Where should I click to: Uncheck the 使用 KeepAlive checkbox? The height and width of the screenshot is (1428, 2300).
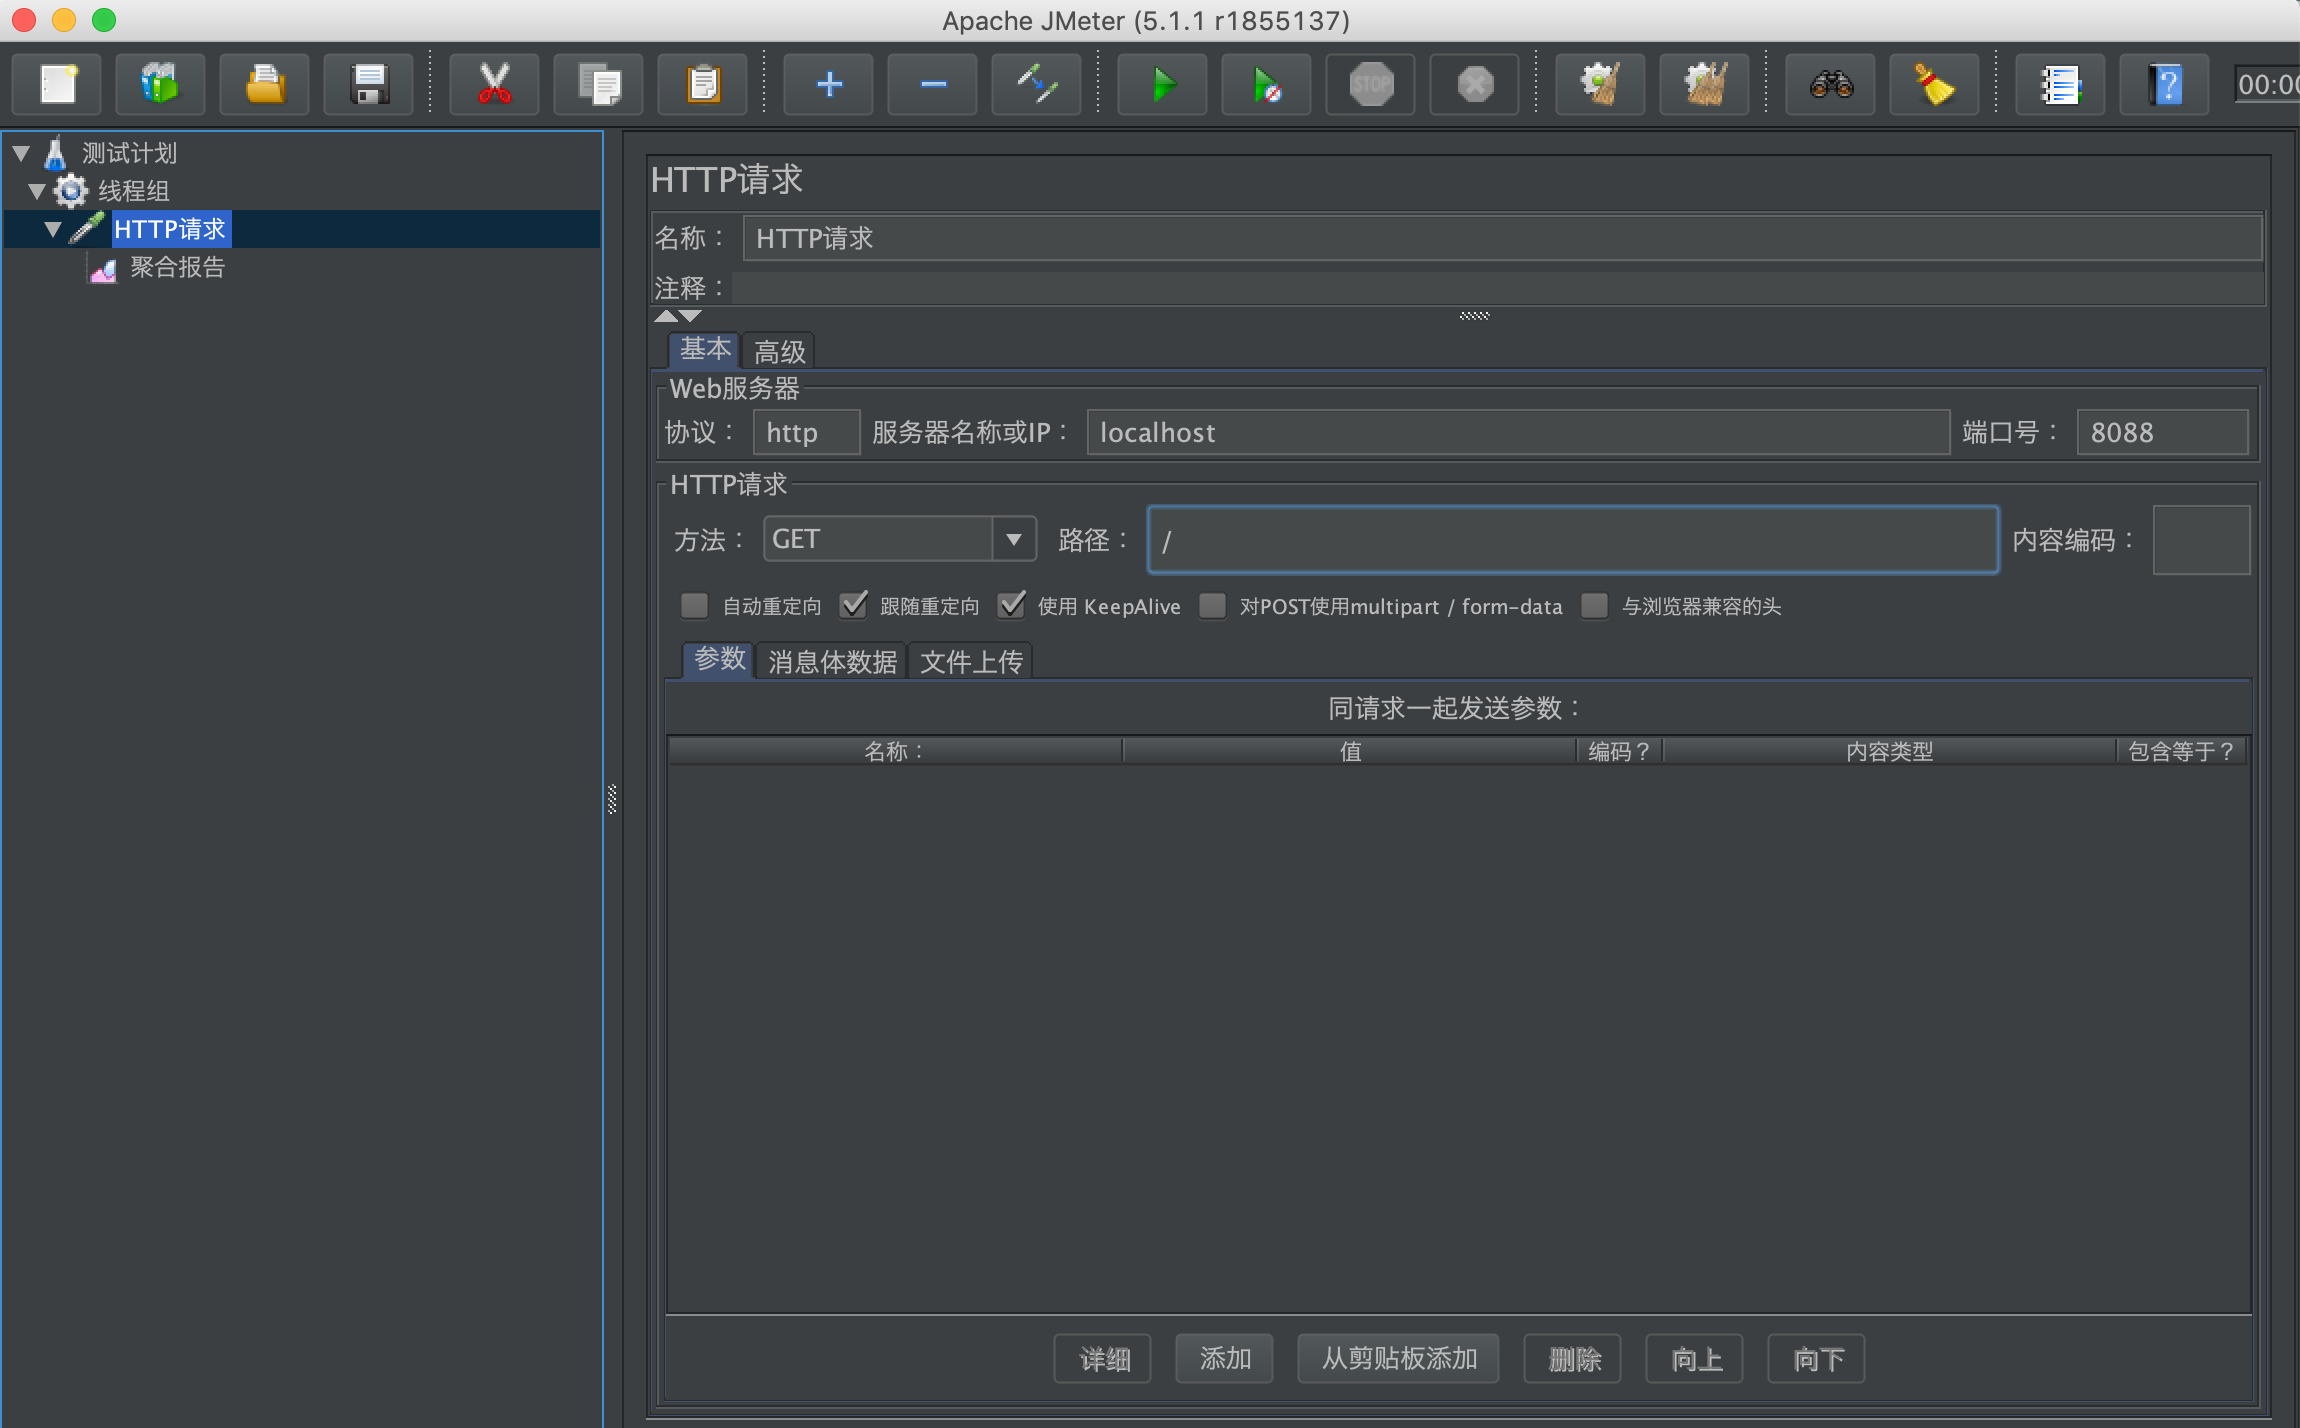pyautogui.click(x=1012, y=605)
